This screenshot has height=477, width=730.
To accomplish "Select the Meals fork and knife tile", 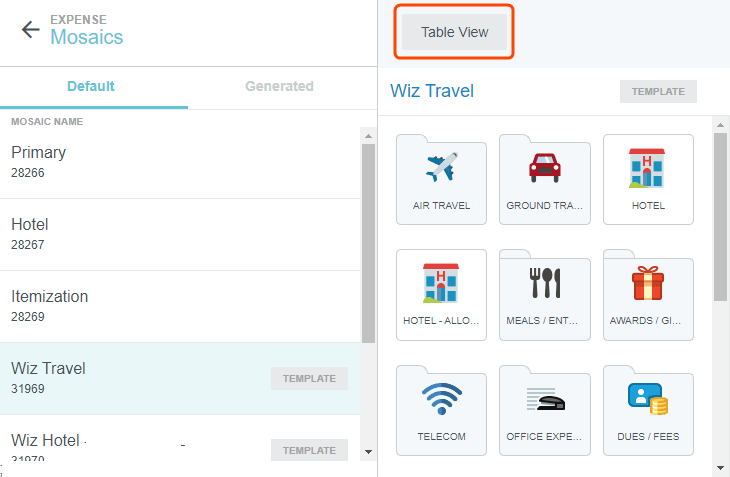I will (x=544, y=293).
